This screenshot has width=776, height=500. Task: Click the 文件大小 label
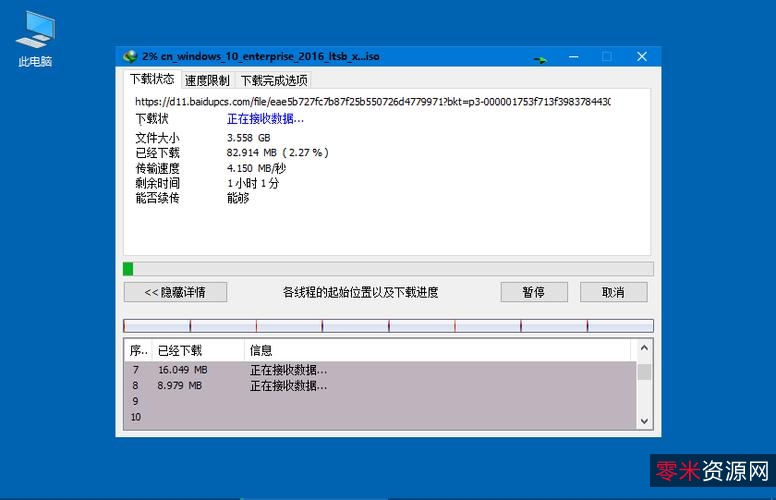(157, 138)
